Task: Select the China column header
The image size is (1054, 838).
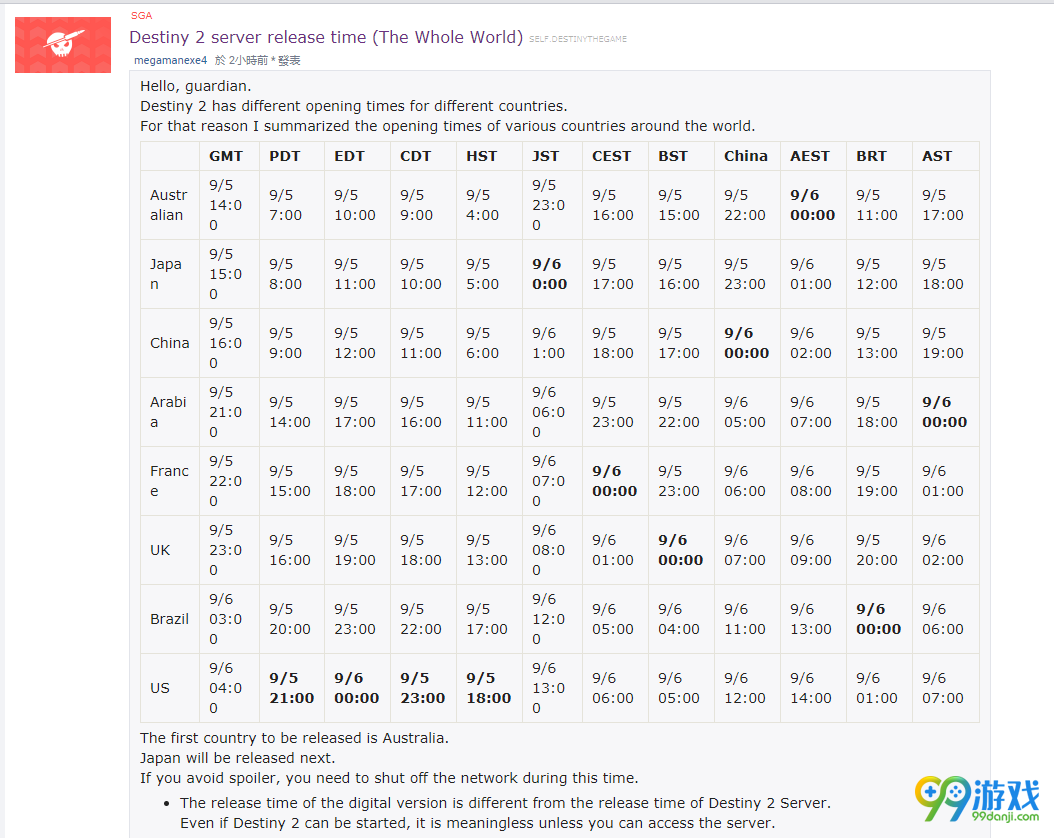Action: [746, 156]
